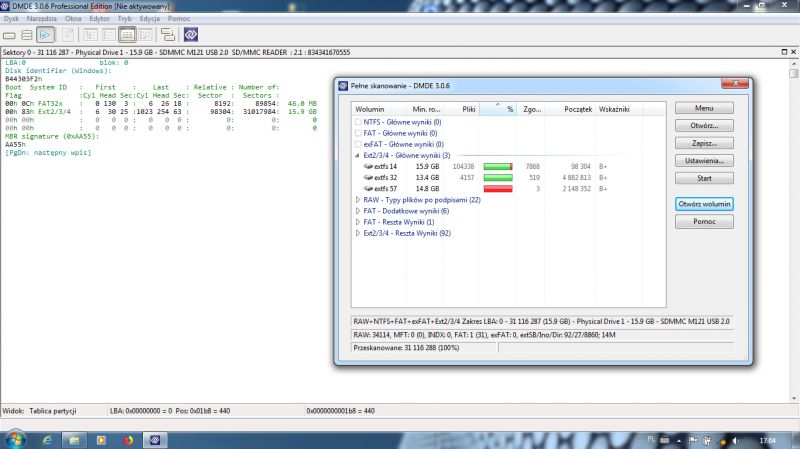Click the disk editor table view icon
The image size is (800, 449).
[x=127, y=35]
